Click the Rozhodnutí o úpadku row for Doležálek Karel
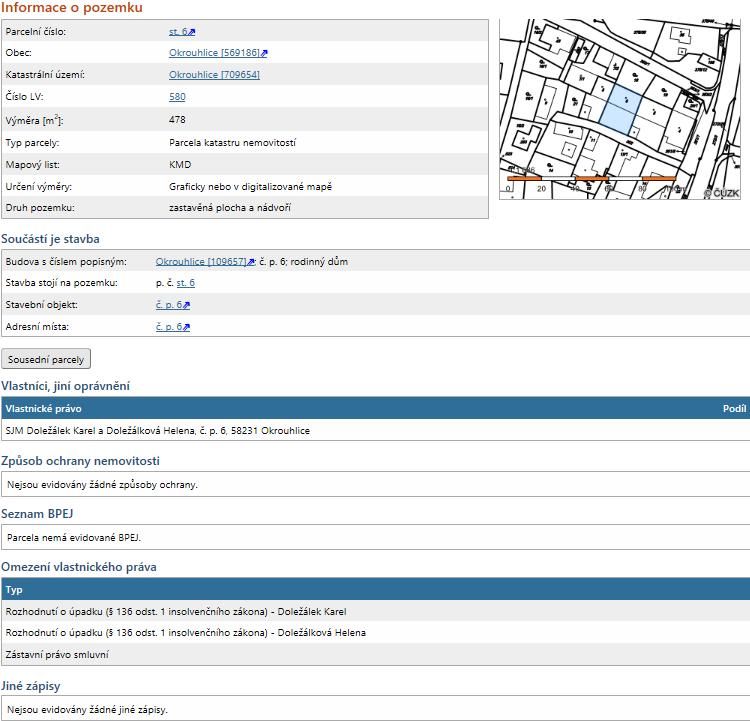 pyautogui.click(x=375, y=611)
